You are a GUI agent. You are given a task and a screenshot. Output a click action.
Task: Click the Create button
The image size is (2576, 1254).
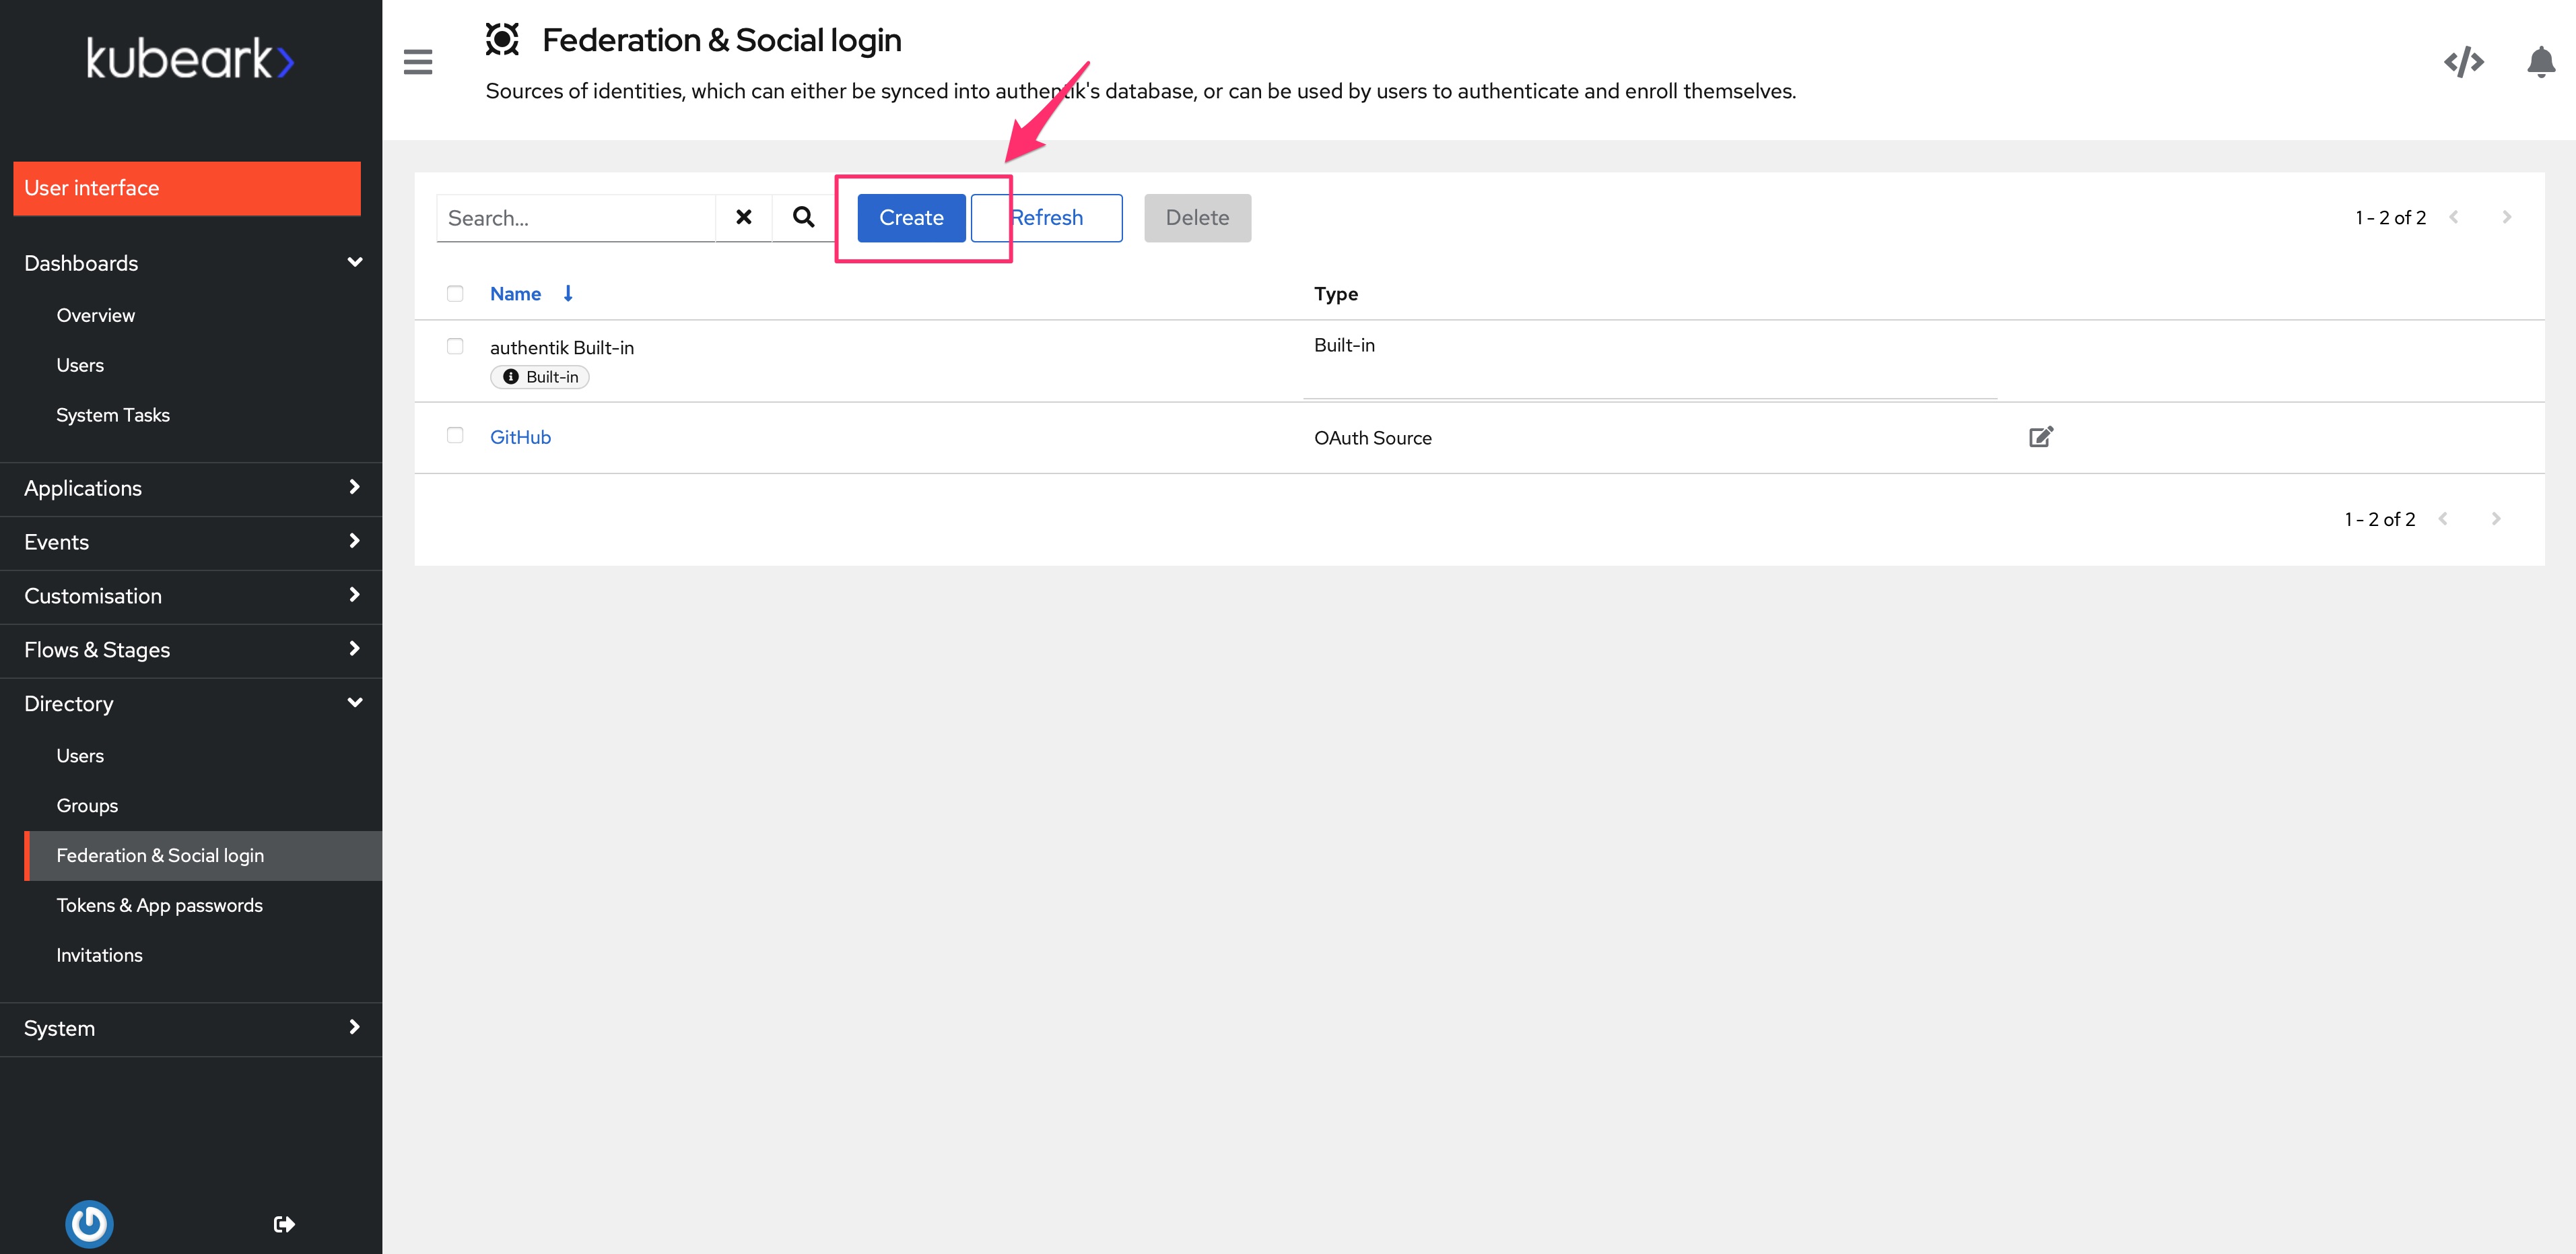tap(910, 217)
